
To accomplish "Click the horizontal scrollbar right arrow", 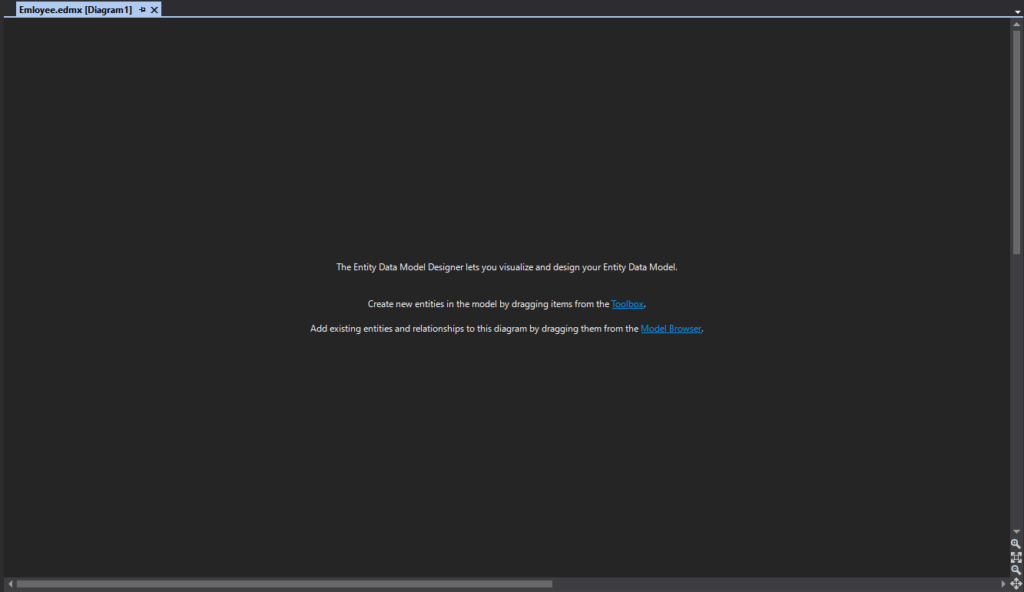I will 1003,583.
